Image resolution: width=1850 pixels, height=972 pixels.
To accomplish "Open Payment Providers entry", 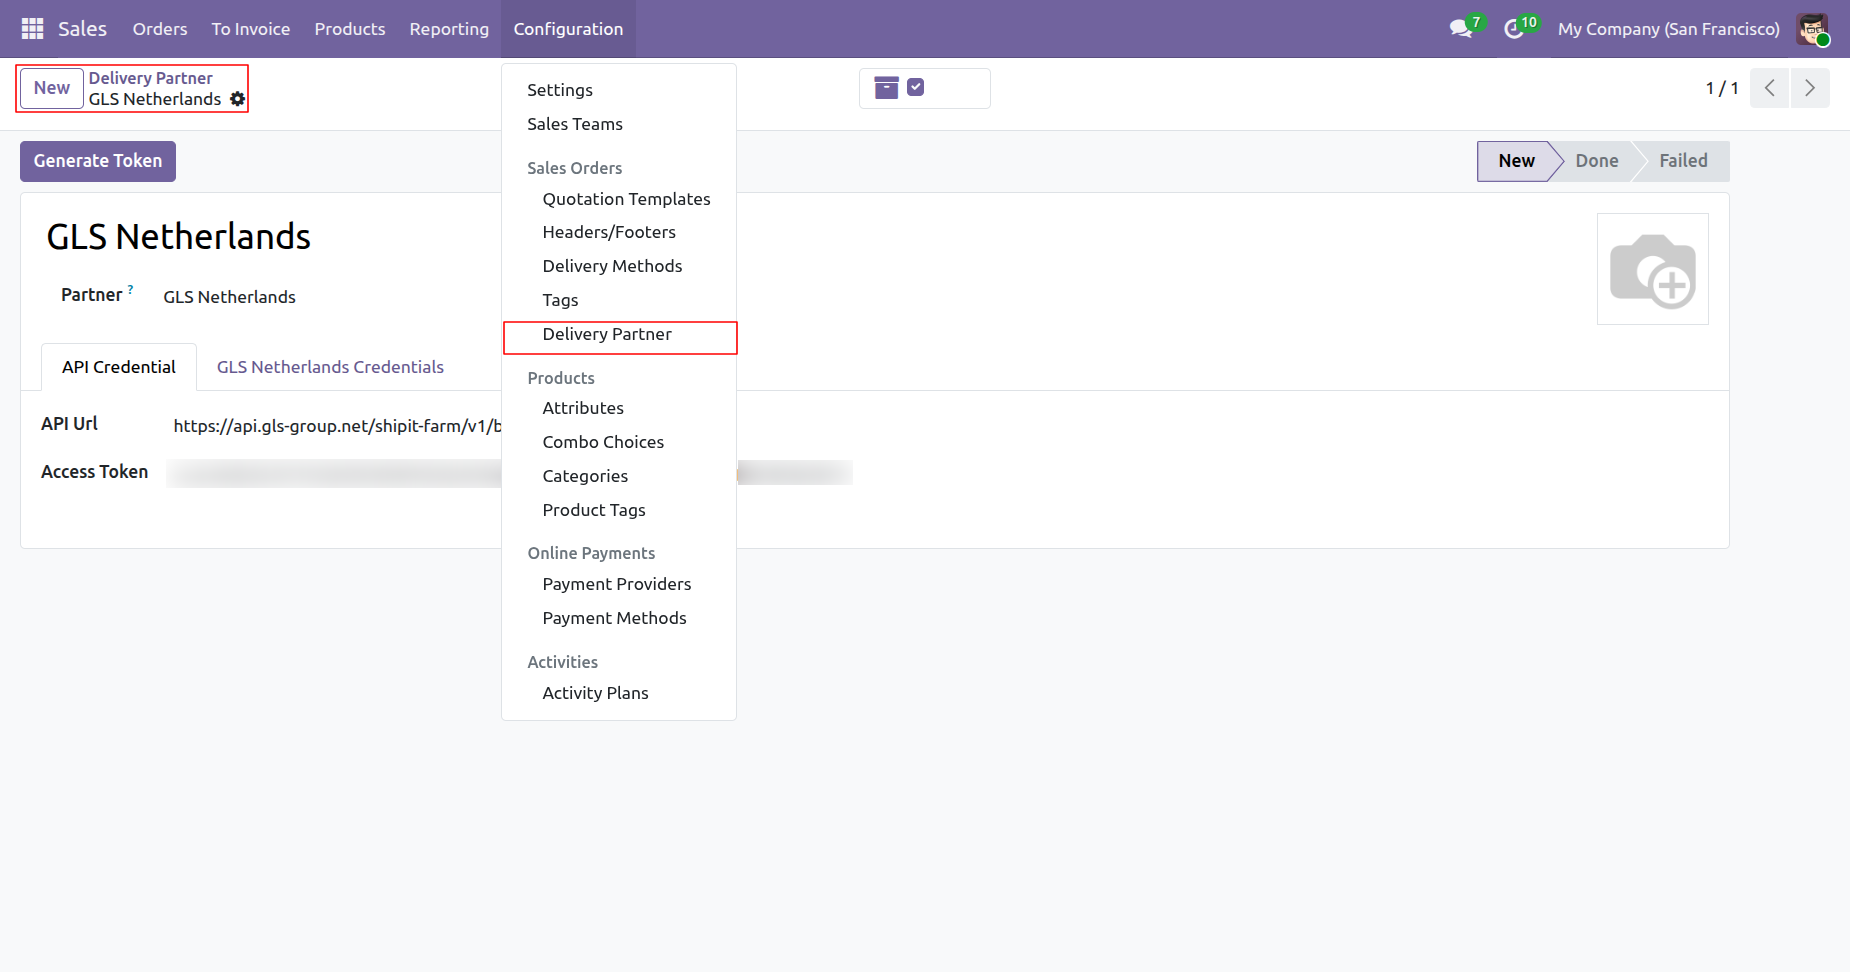I will coord(619,584).
